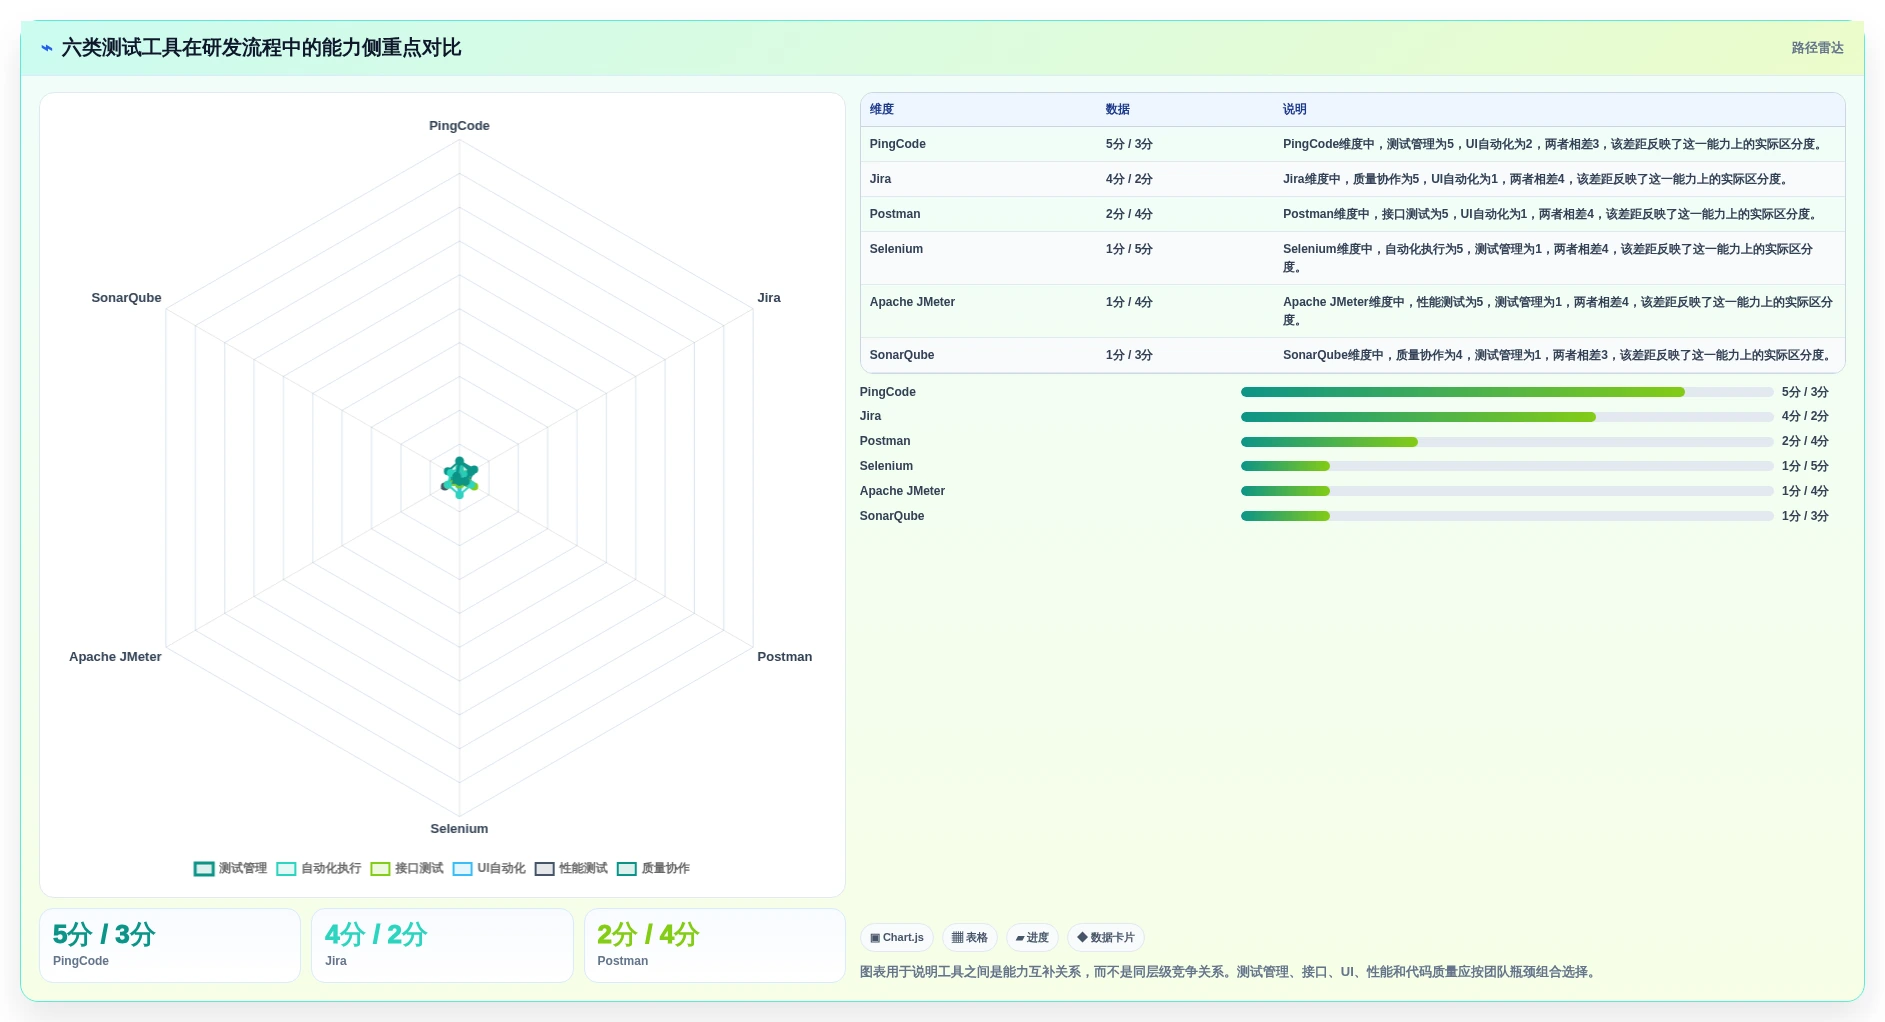Click the 说明 table column header
Viewport: 1885px width, 1022px height.
tap(1295, 110)
